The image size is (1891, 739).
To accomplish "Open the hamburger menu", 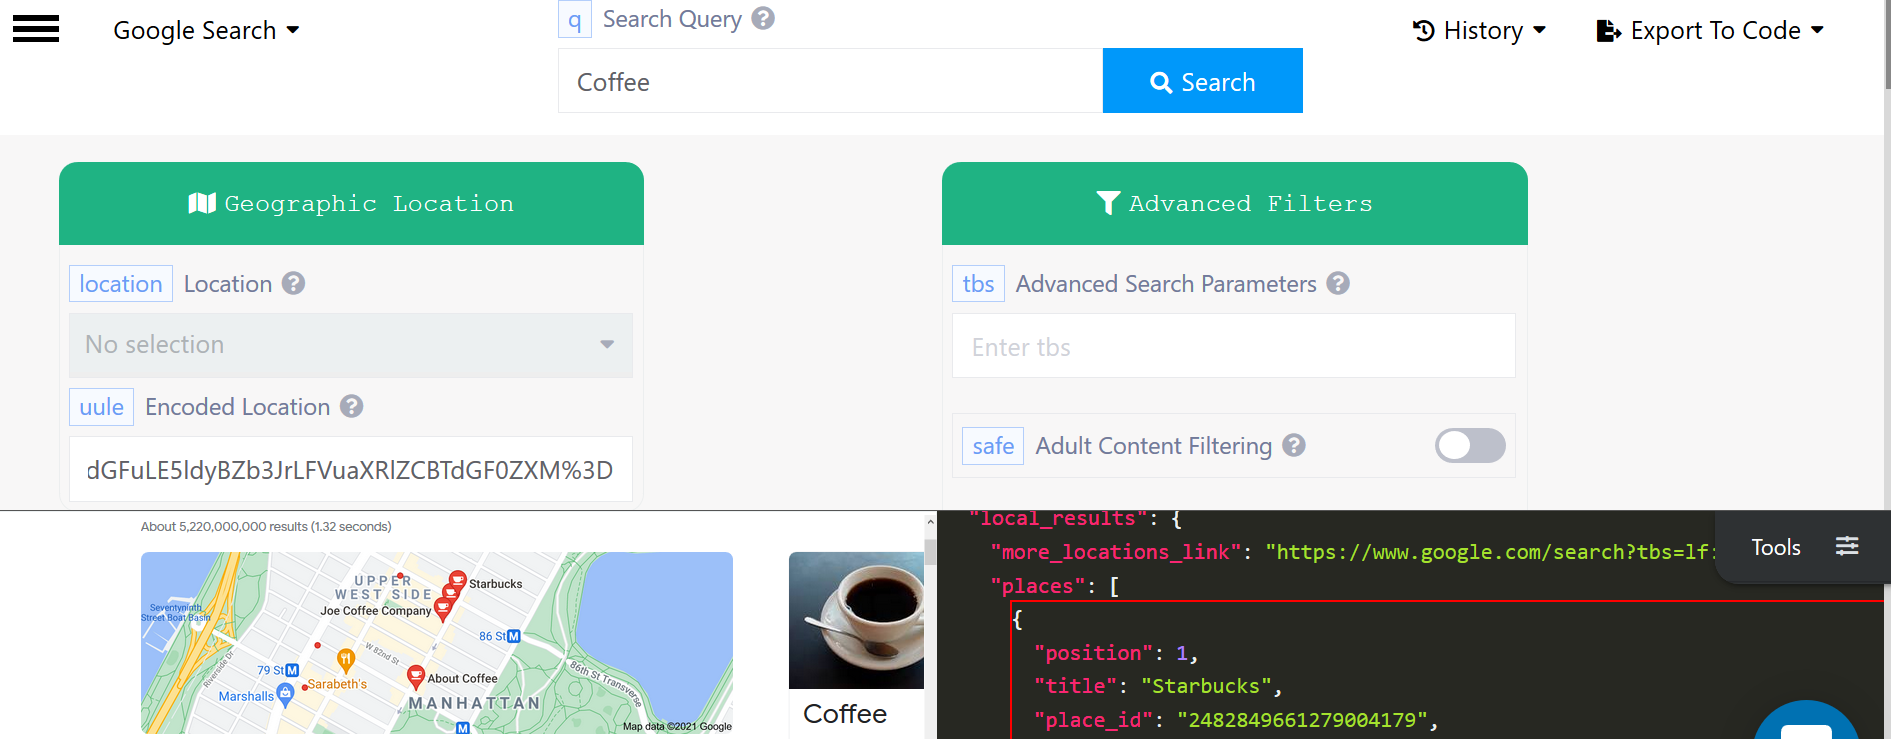I will [x=36, y=29].
